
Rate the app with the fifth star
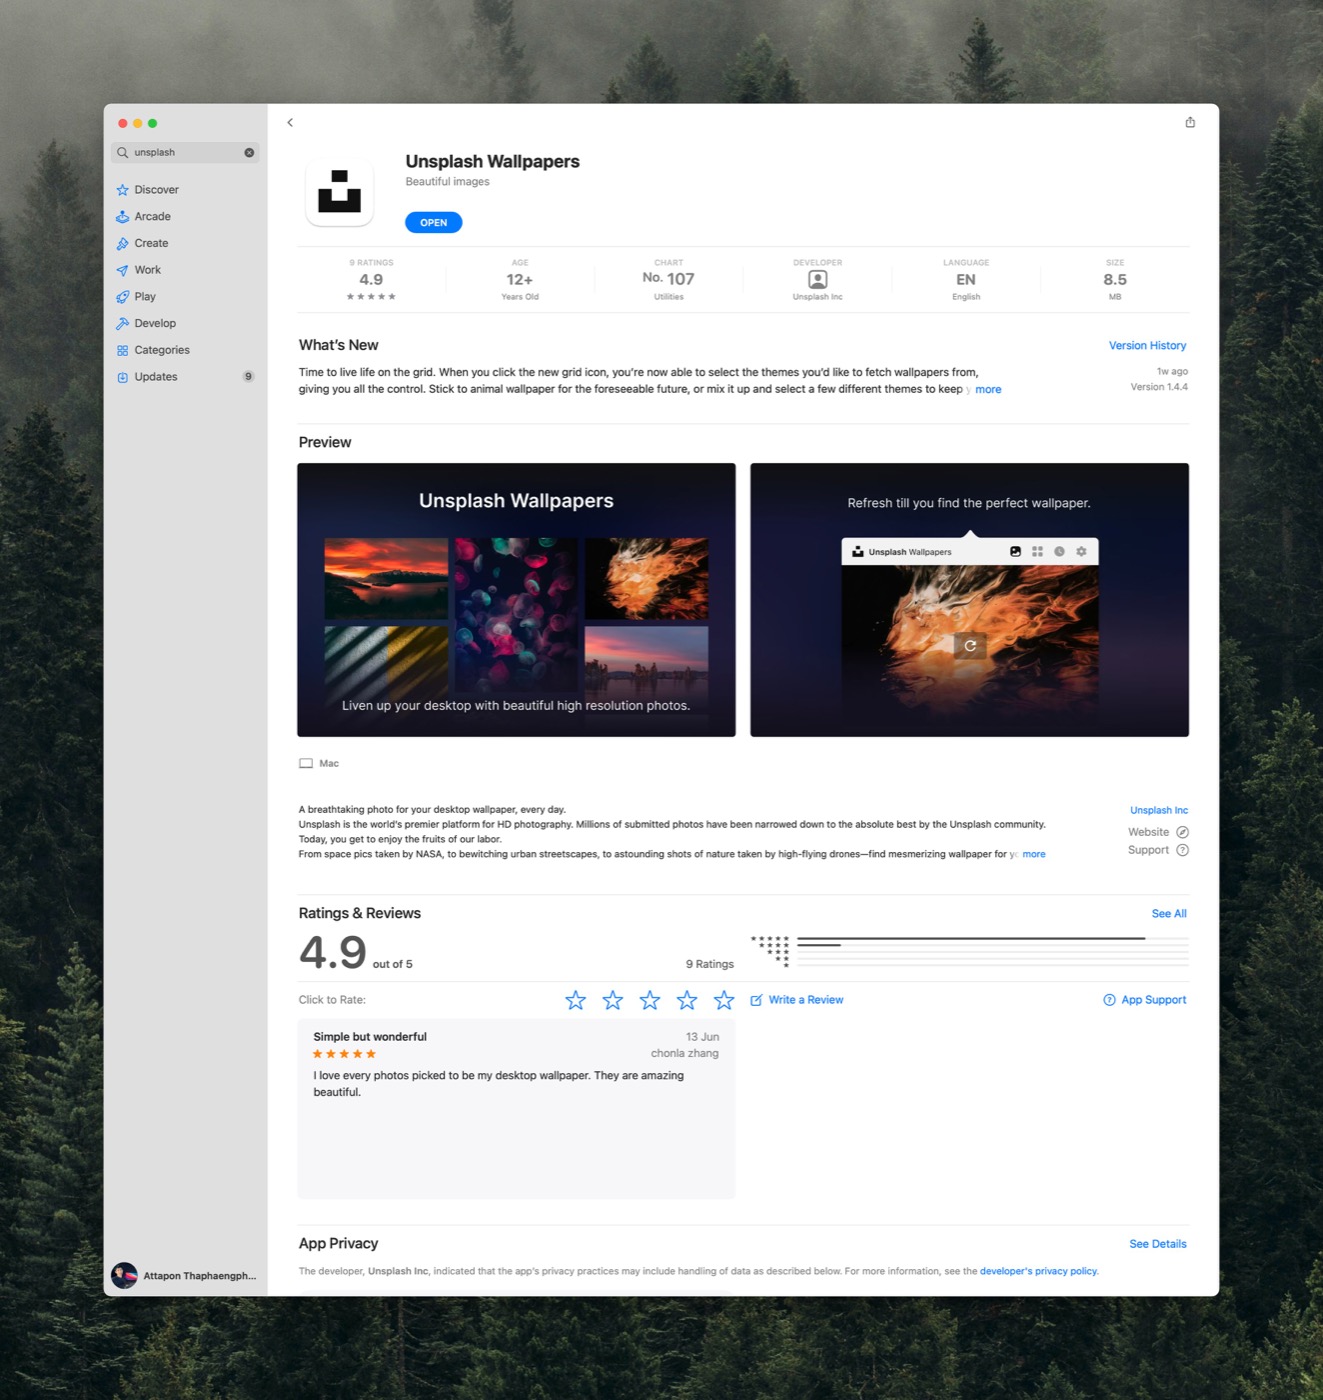tap(724, 1000)
